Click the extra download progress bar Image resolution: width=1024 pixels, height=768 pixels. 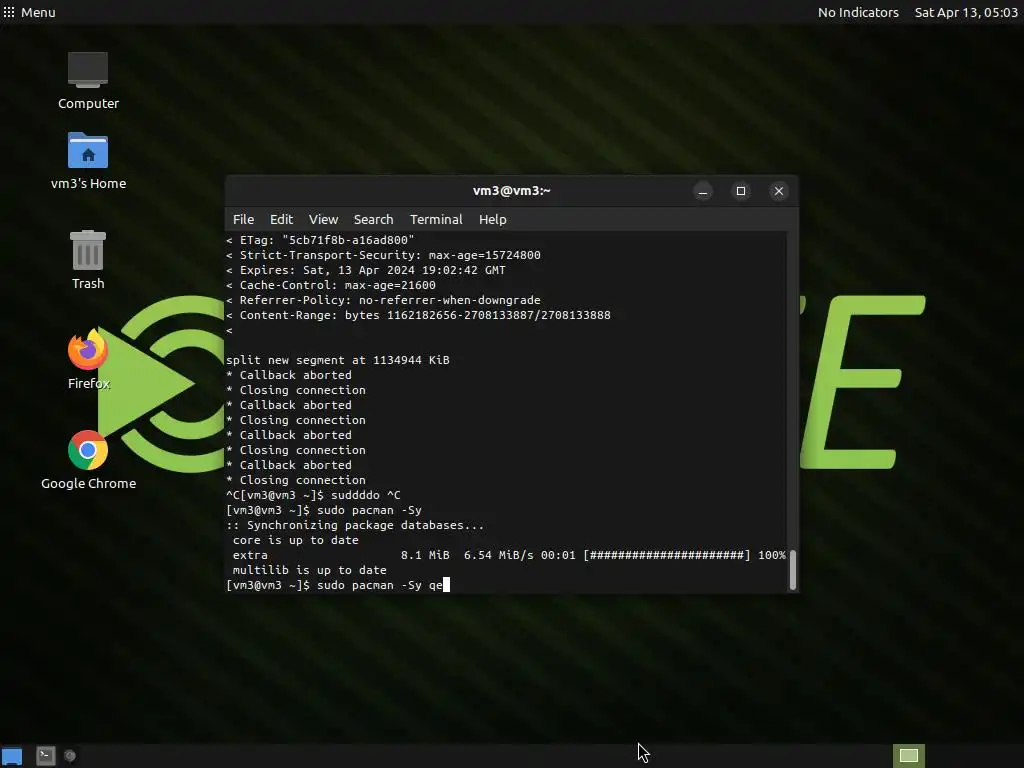(667, 555)
